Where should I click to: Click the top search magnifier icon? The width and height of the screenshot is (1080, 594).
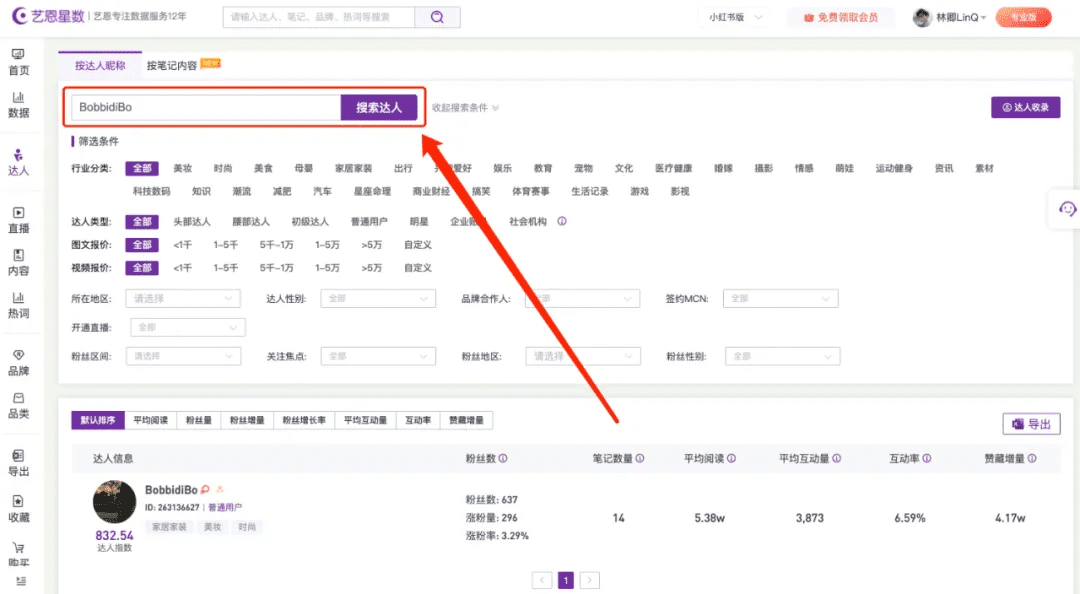click(437, 17)
